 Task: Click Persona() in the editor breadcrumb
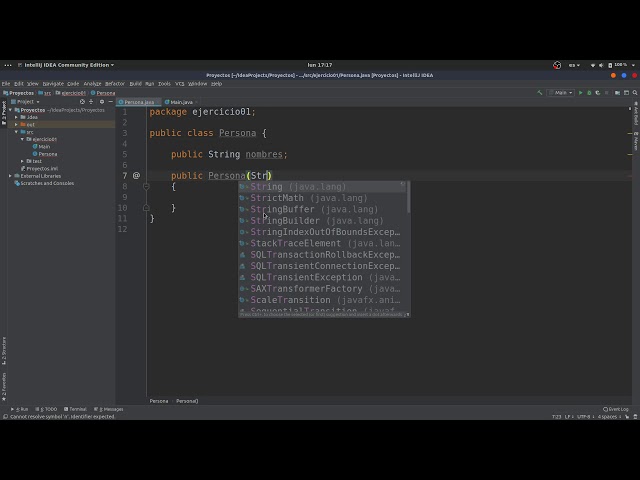187,401
